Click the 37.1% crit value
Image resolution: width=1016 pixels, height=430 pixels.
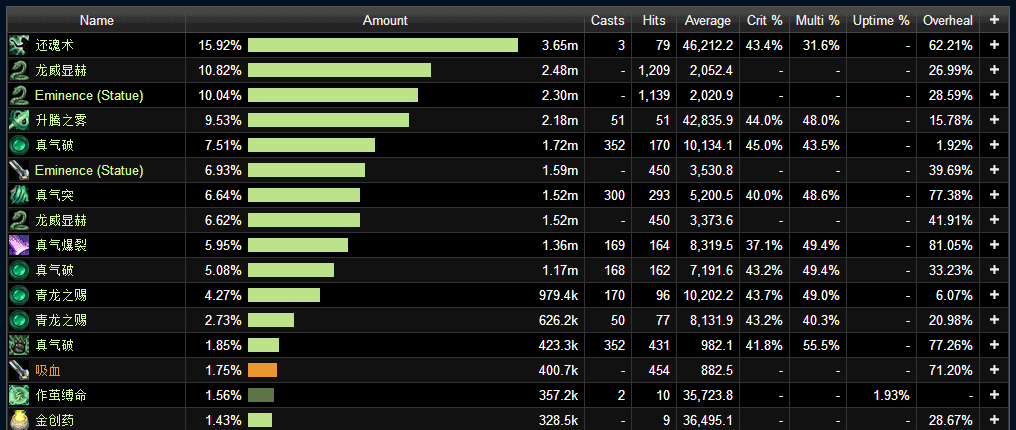tap(765, 245)
